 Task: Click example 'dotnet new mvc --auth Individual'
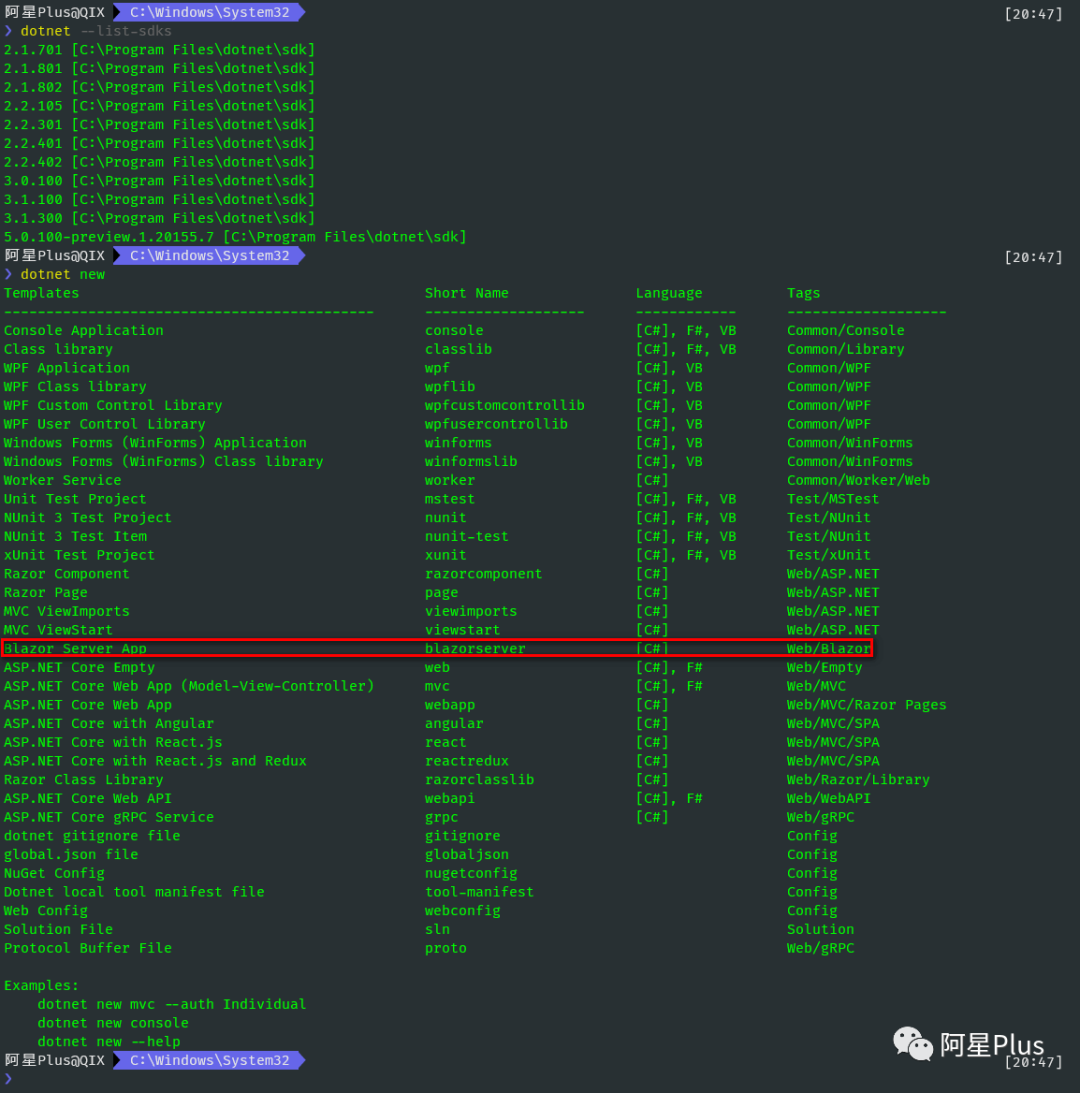[172, 1005]
